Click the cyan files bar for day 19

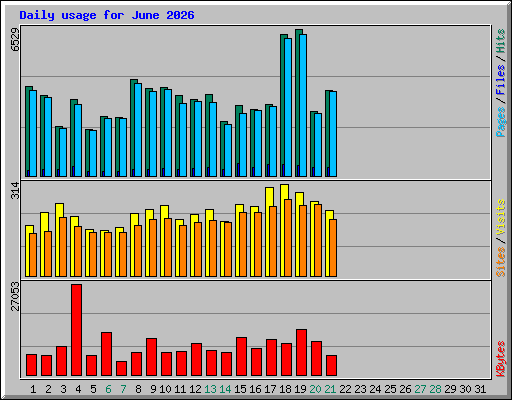(303, 105)
